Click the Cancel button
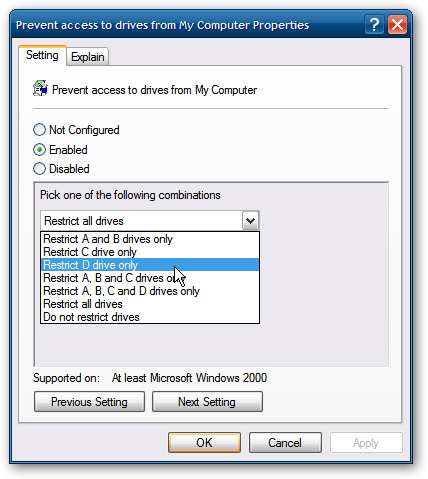The image size is (428, 479). click(285, 443)
